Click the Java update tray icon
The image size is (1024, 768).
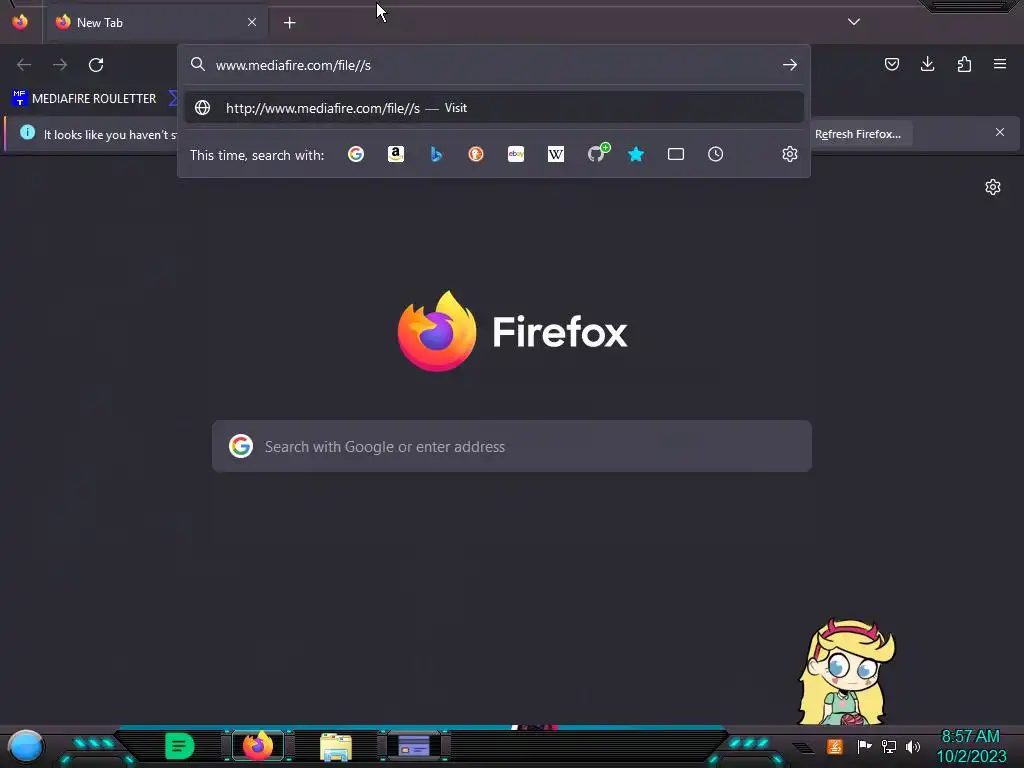(x=835, y=746)
